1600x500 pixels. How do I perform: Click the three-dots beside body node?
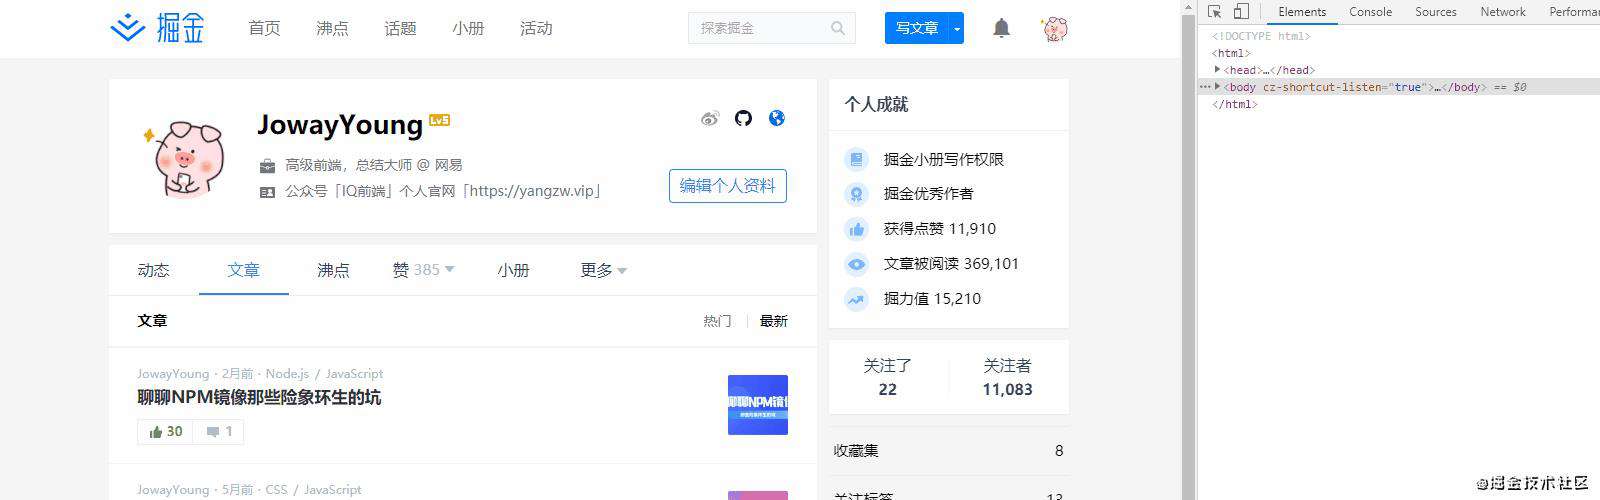pos(1205,87)
